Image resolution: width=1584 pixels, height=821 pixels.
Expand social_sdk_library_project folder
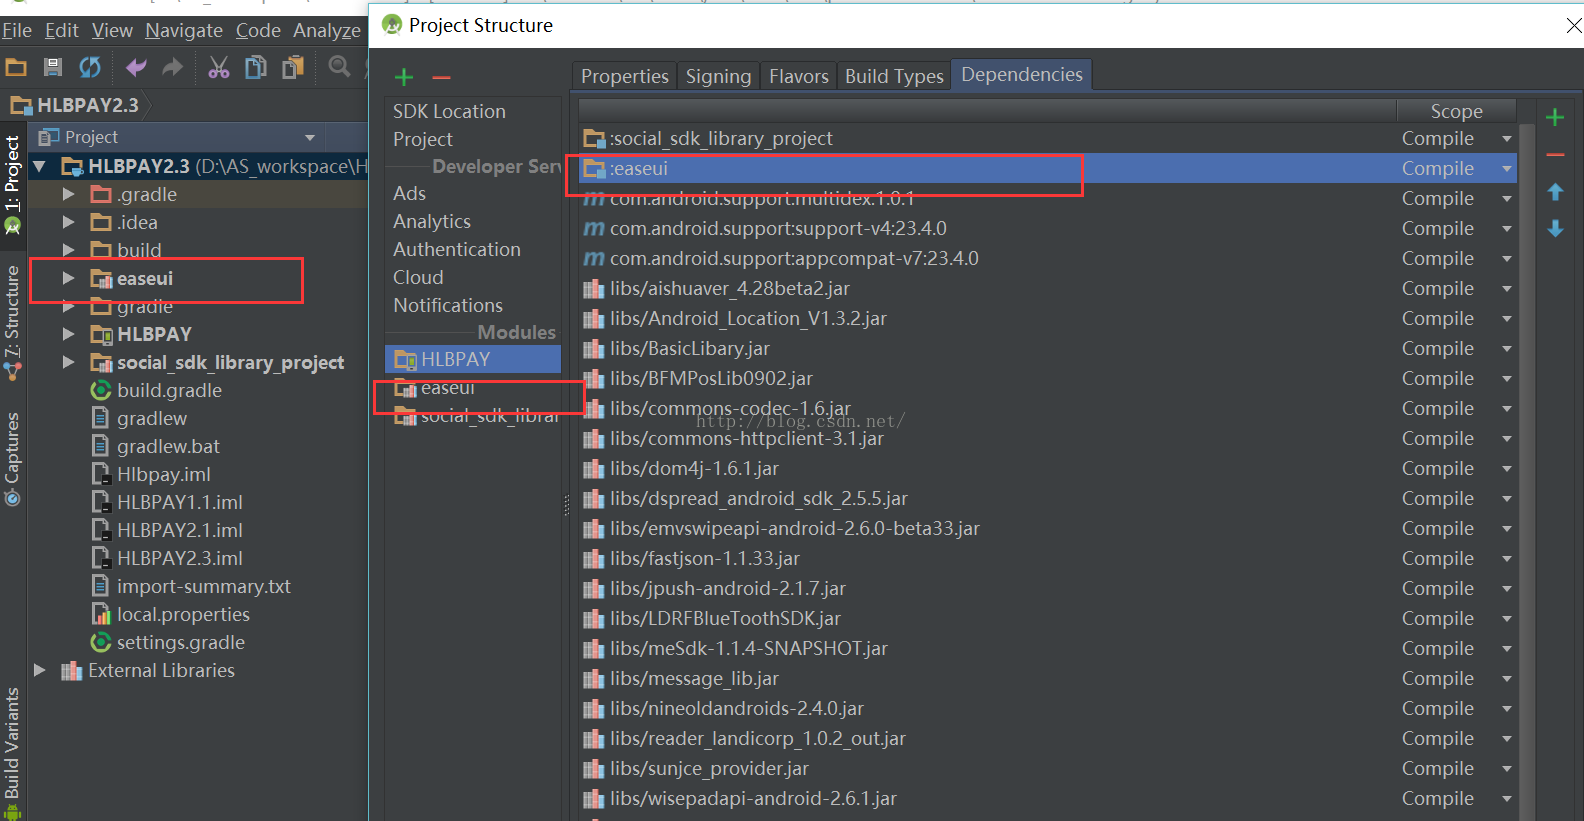point(69,362)
